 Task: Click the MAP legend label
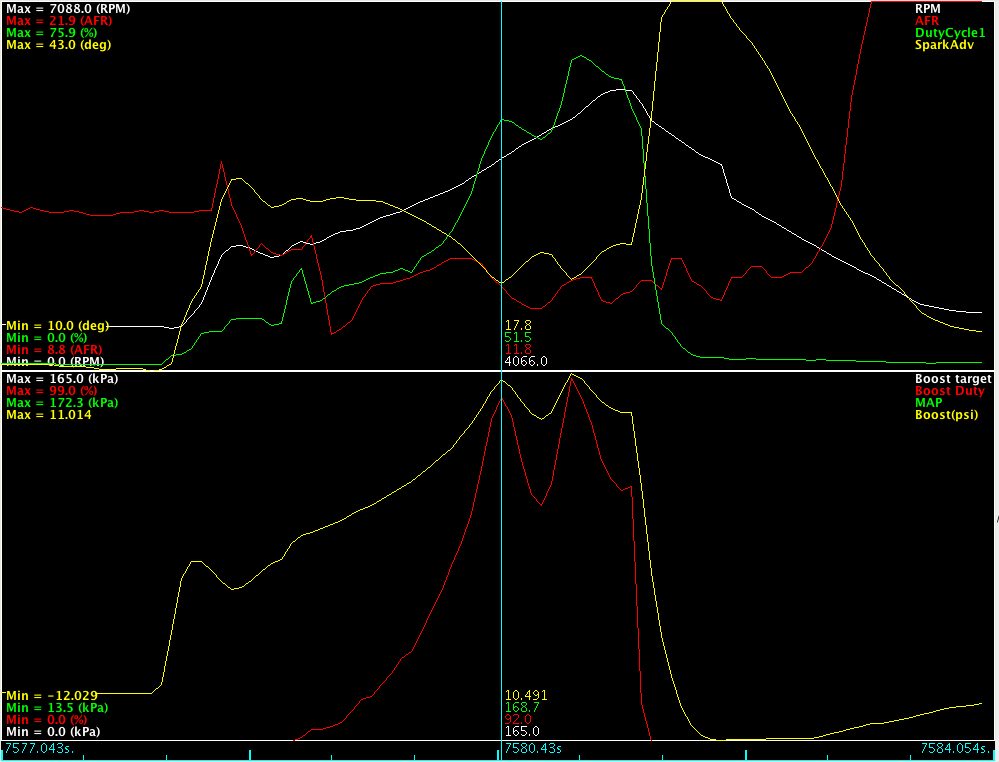coord(928,403)
